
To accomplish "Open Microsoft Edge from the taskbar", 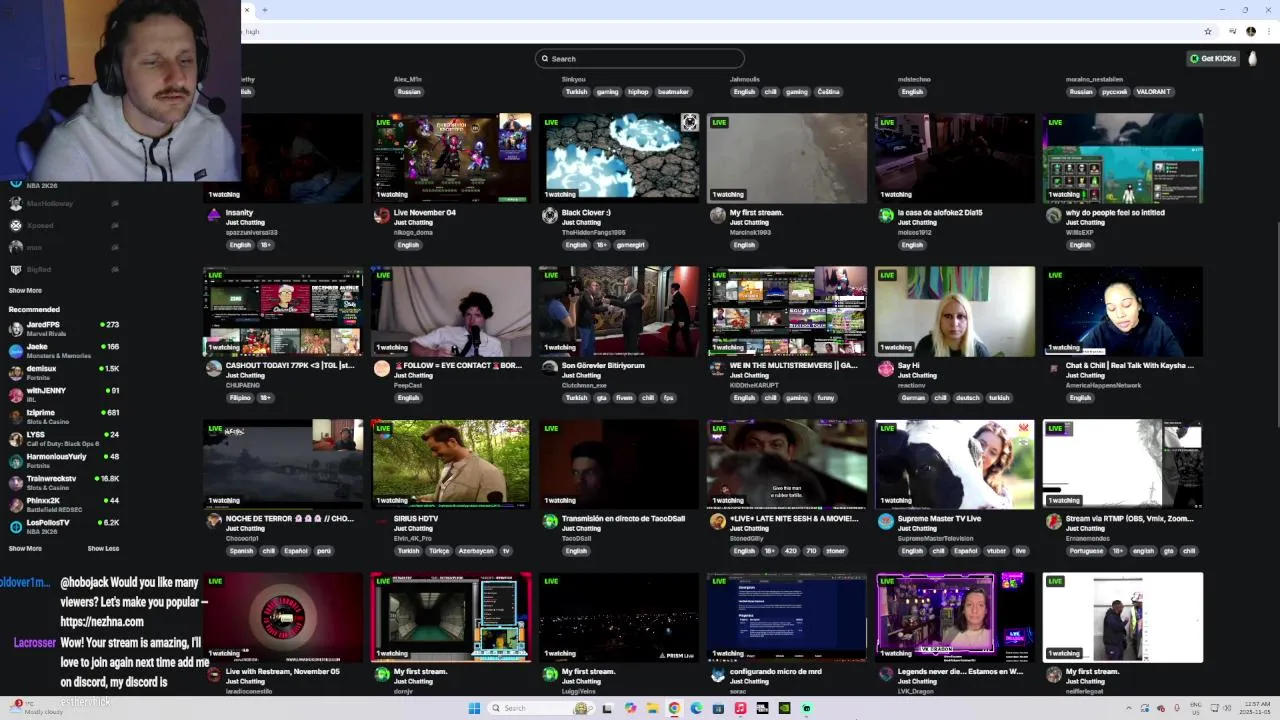I will 696,708.
